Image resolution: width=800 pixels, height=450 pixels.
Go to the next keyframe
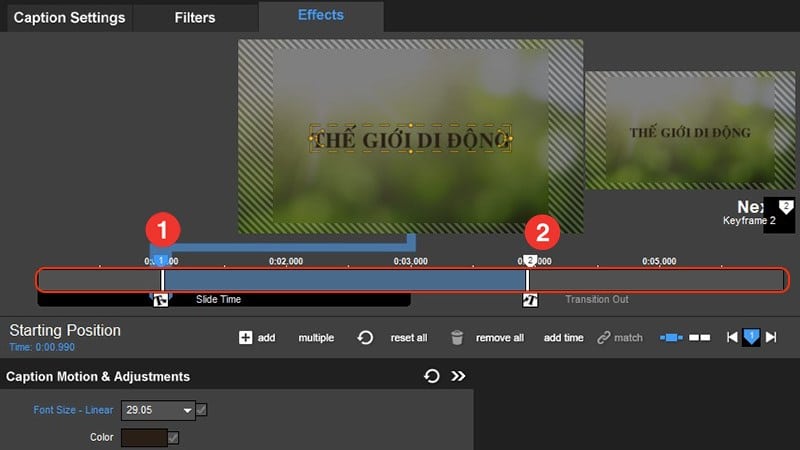(771, 338)
